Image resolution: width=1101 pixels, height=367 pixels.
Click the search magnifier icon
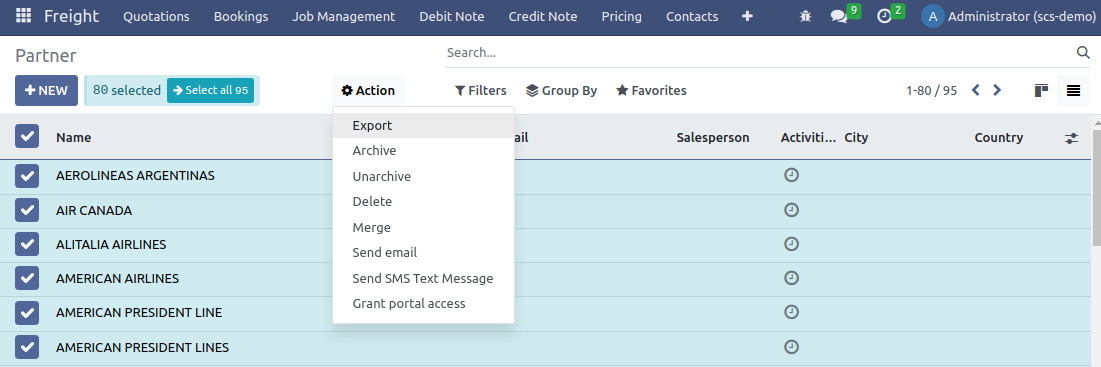point(1083,52)
